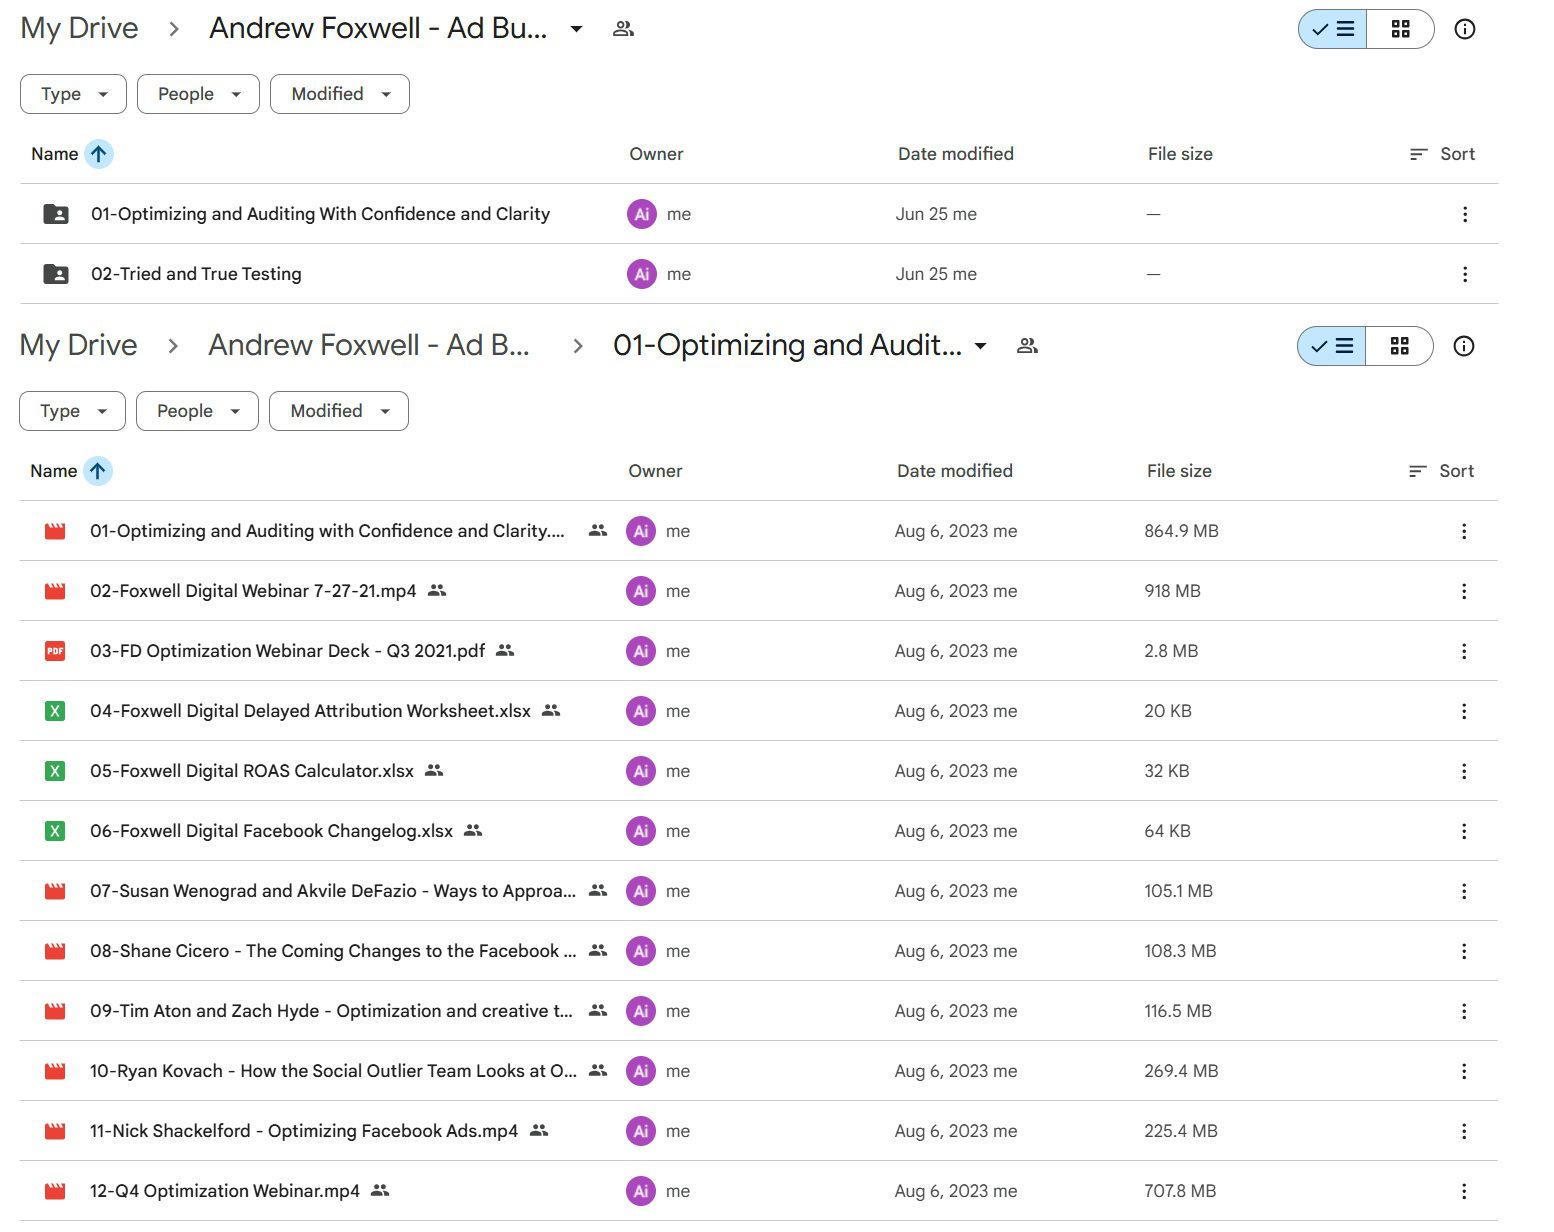1554x1232 pixels.
Task: Click the shared icon beside 12-Q4 Optimization Webinar.mp4
Action: [380, 1191]
